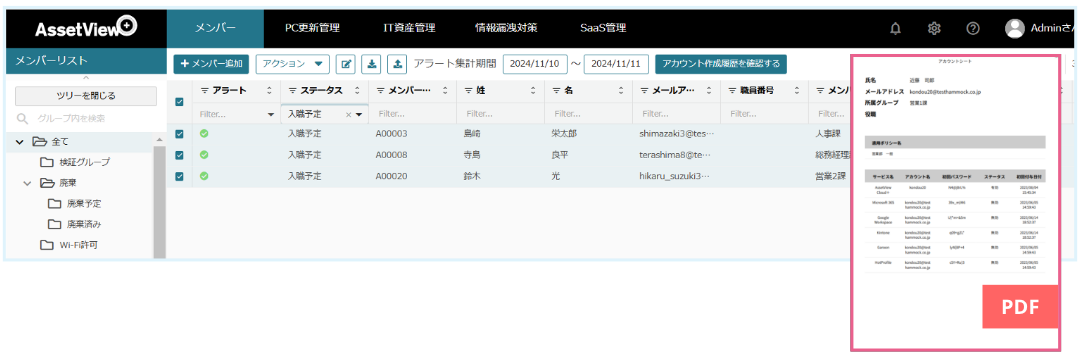
Task: Click the メンバー column filter input
Action: pos(412,114)
